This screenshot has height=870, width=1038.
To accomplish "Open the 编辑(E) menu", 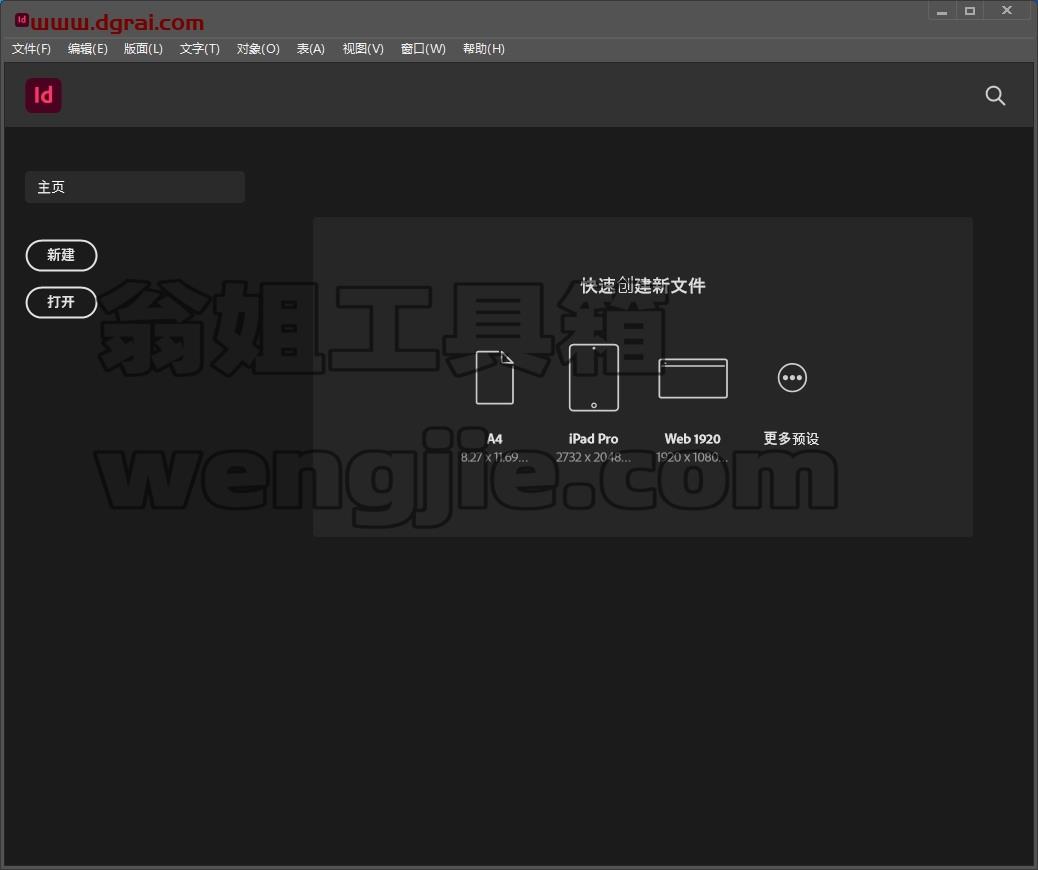I will [x=87, y=49].
